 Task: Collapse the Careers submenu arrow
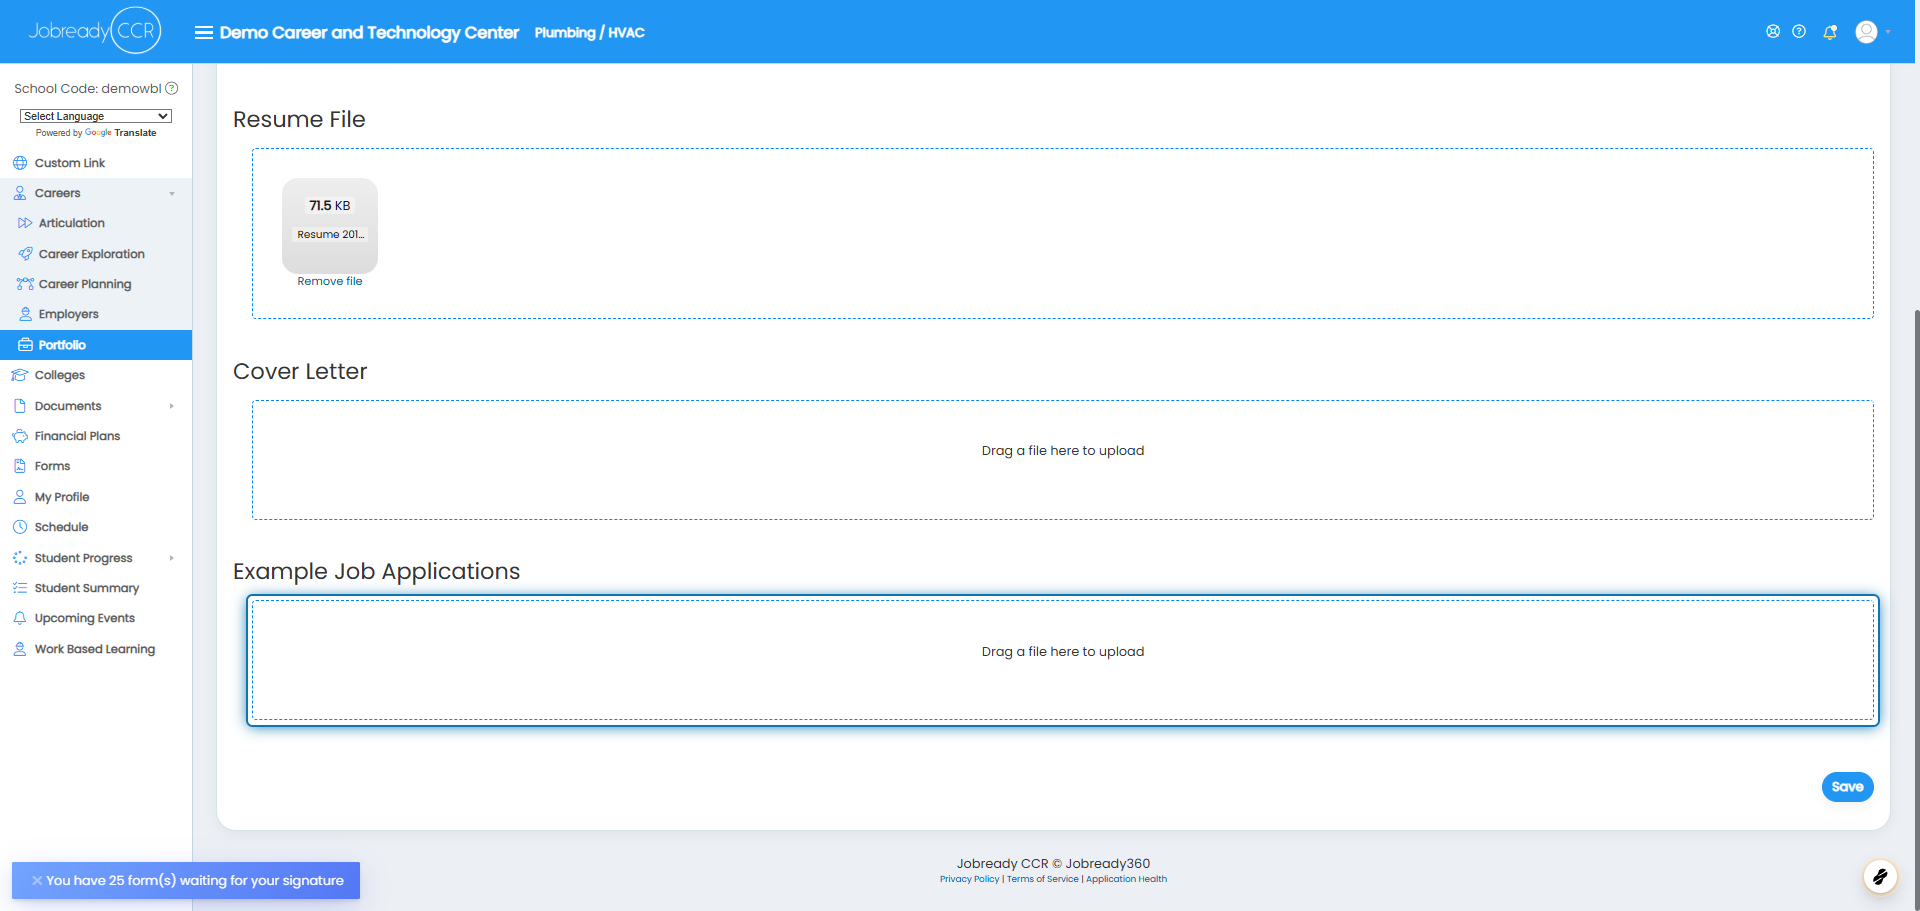pos(172,194)
